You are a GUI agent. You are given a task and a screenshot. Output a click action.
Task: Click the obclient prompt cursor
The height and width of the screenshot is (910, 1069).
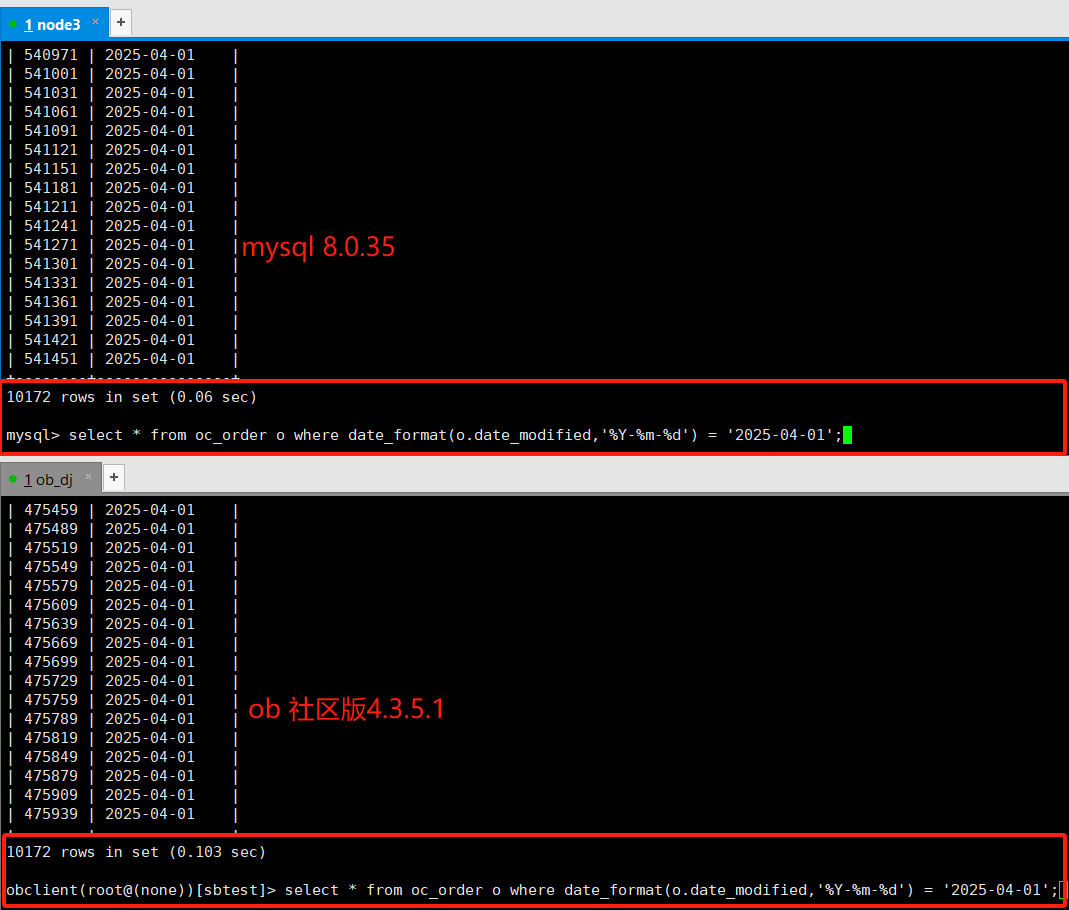[1061, 890]
